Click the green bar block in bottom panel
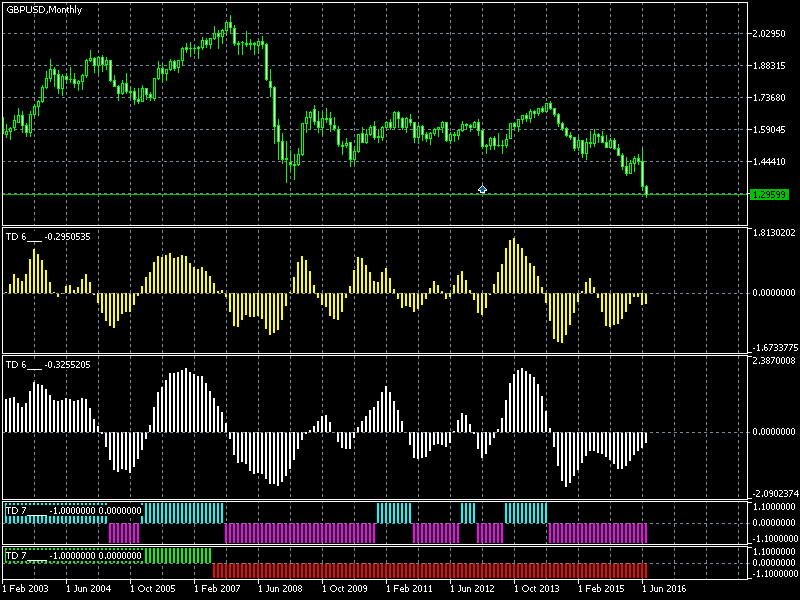 click(x=178, y=555)
